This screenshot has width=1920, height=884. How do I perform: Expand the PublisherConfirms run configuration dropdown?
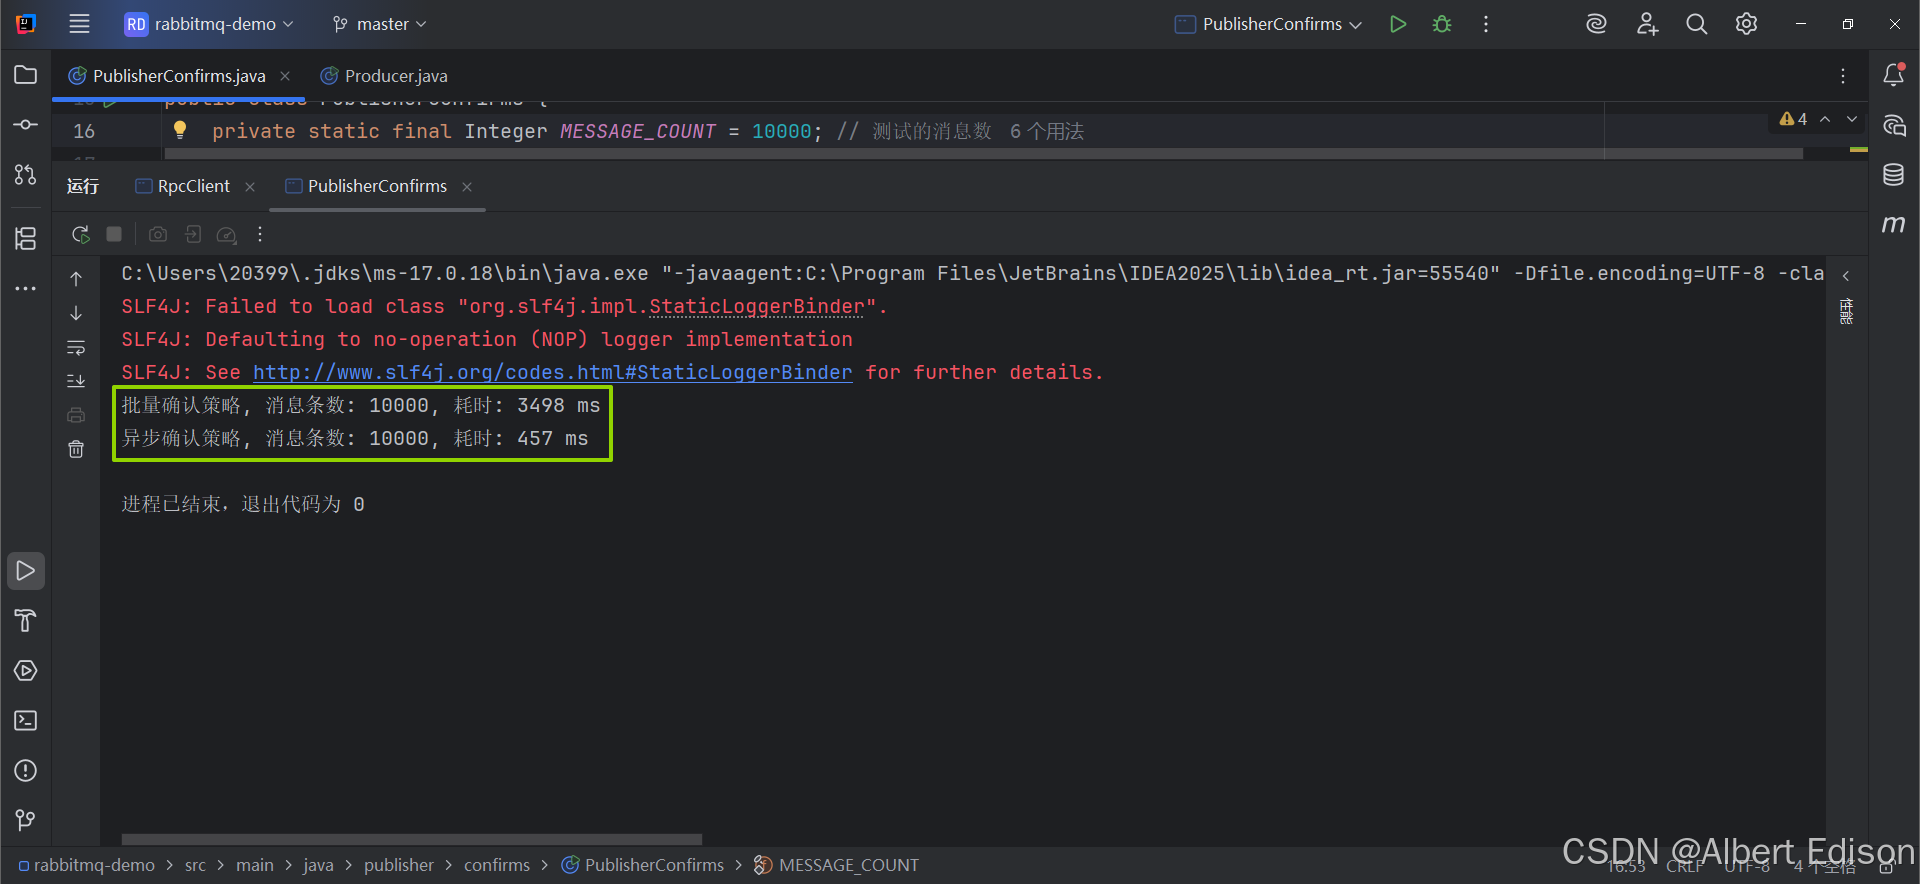1268,24
